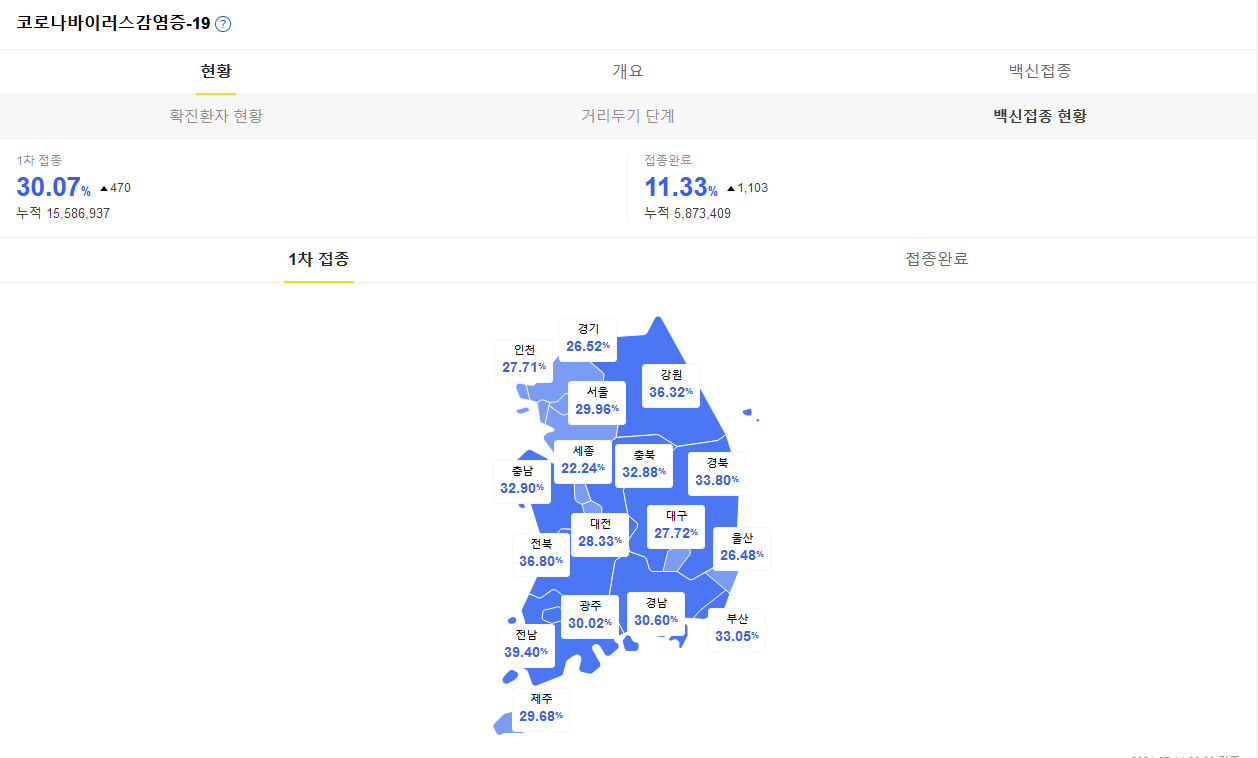Click the 전남 39.40% map label
This screenshot has width=1258, height=758.
point(526,645)
